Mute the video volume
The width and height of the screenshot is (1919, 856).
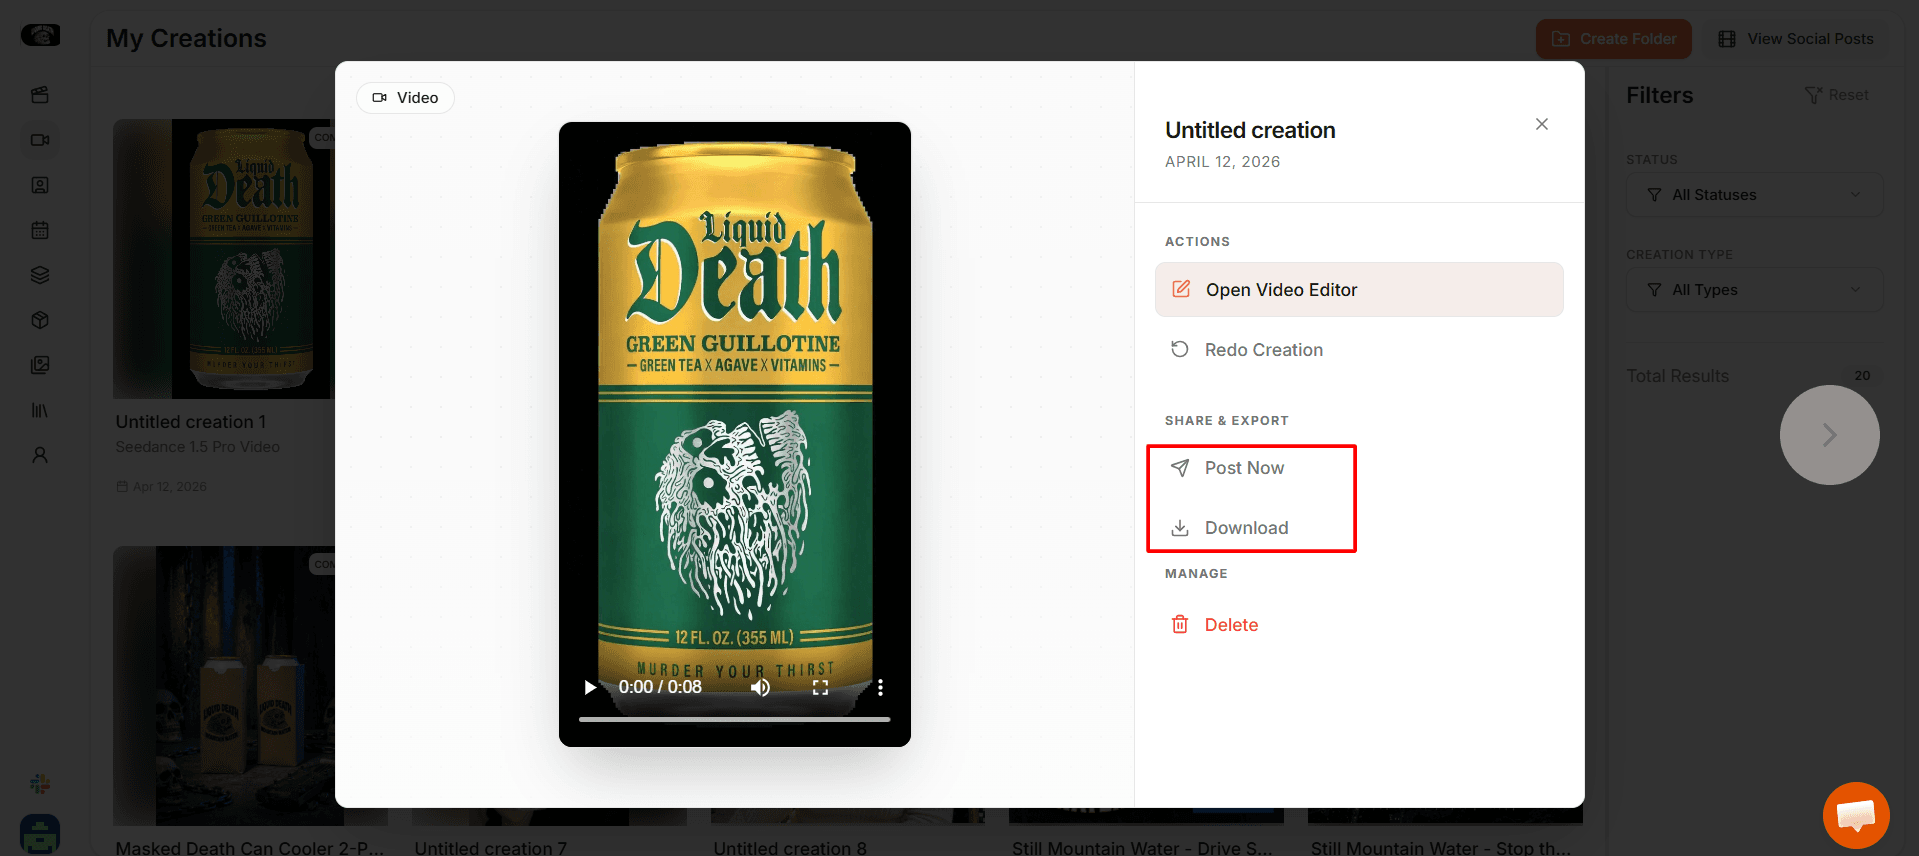pyautogui.click(x=761, y=687)
